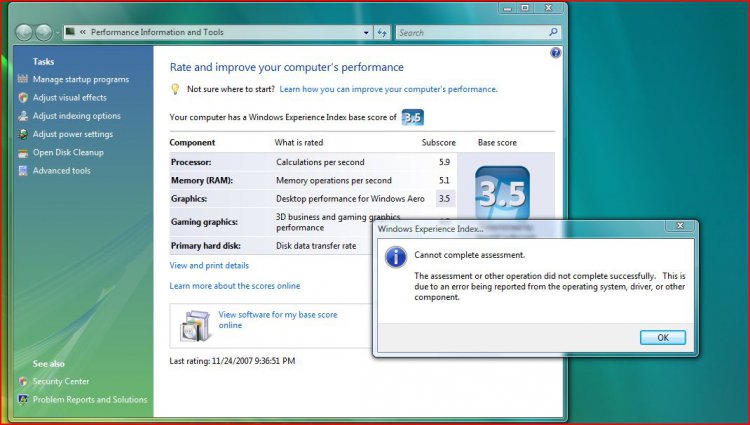
Task: Open Manage startup programs
Action: pyautogui.click(x=81, y=79)
